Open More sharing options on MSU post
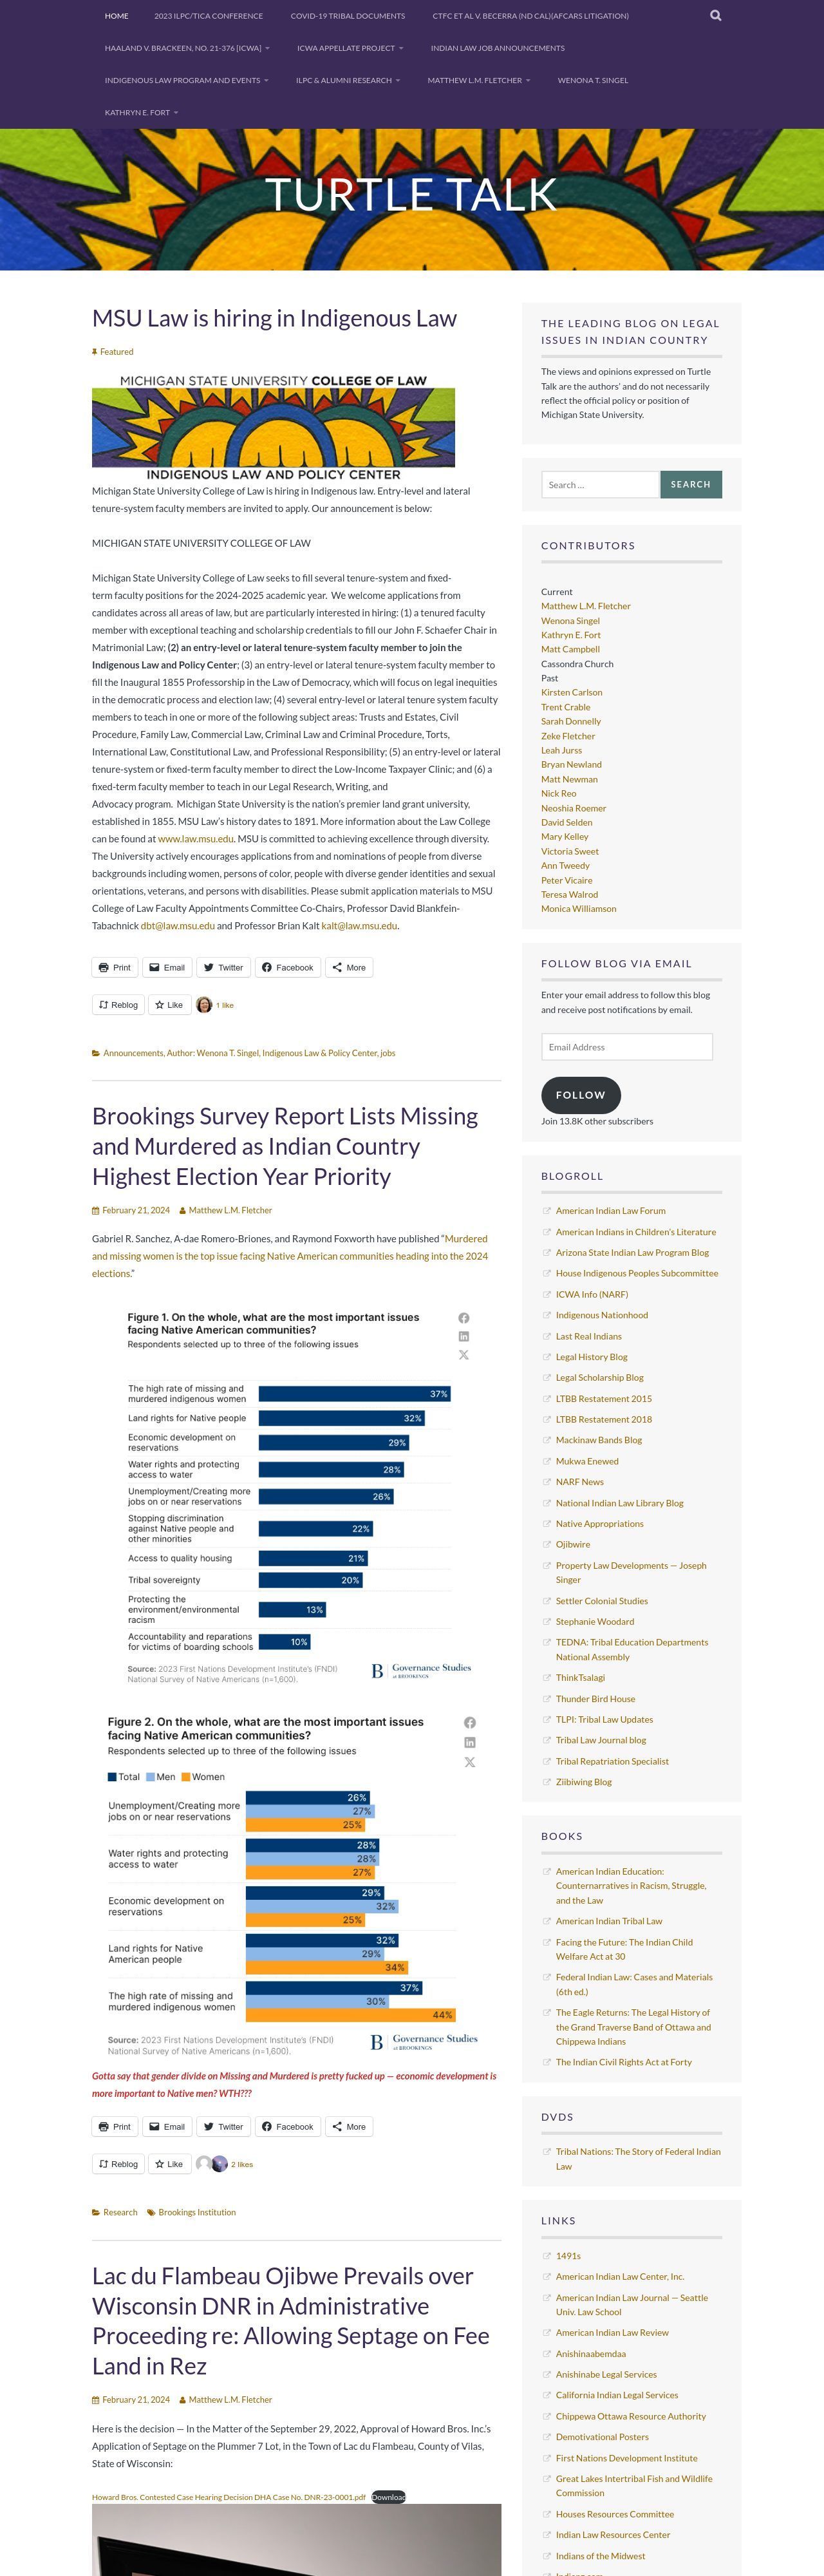This screenshot has height=2576, width=824. click(x=349, y=968)
